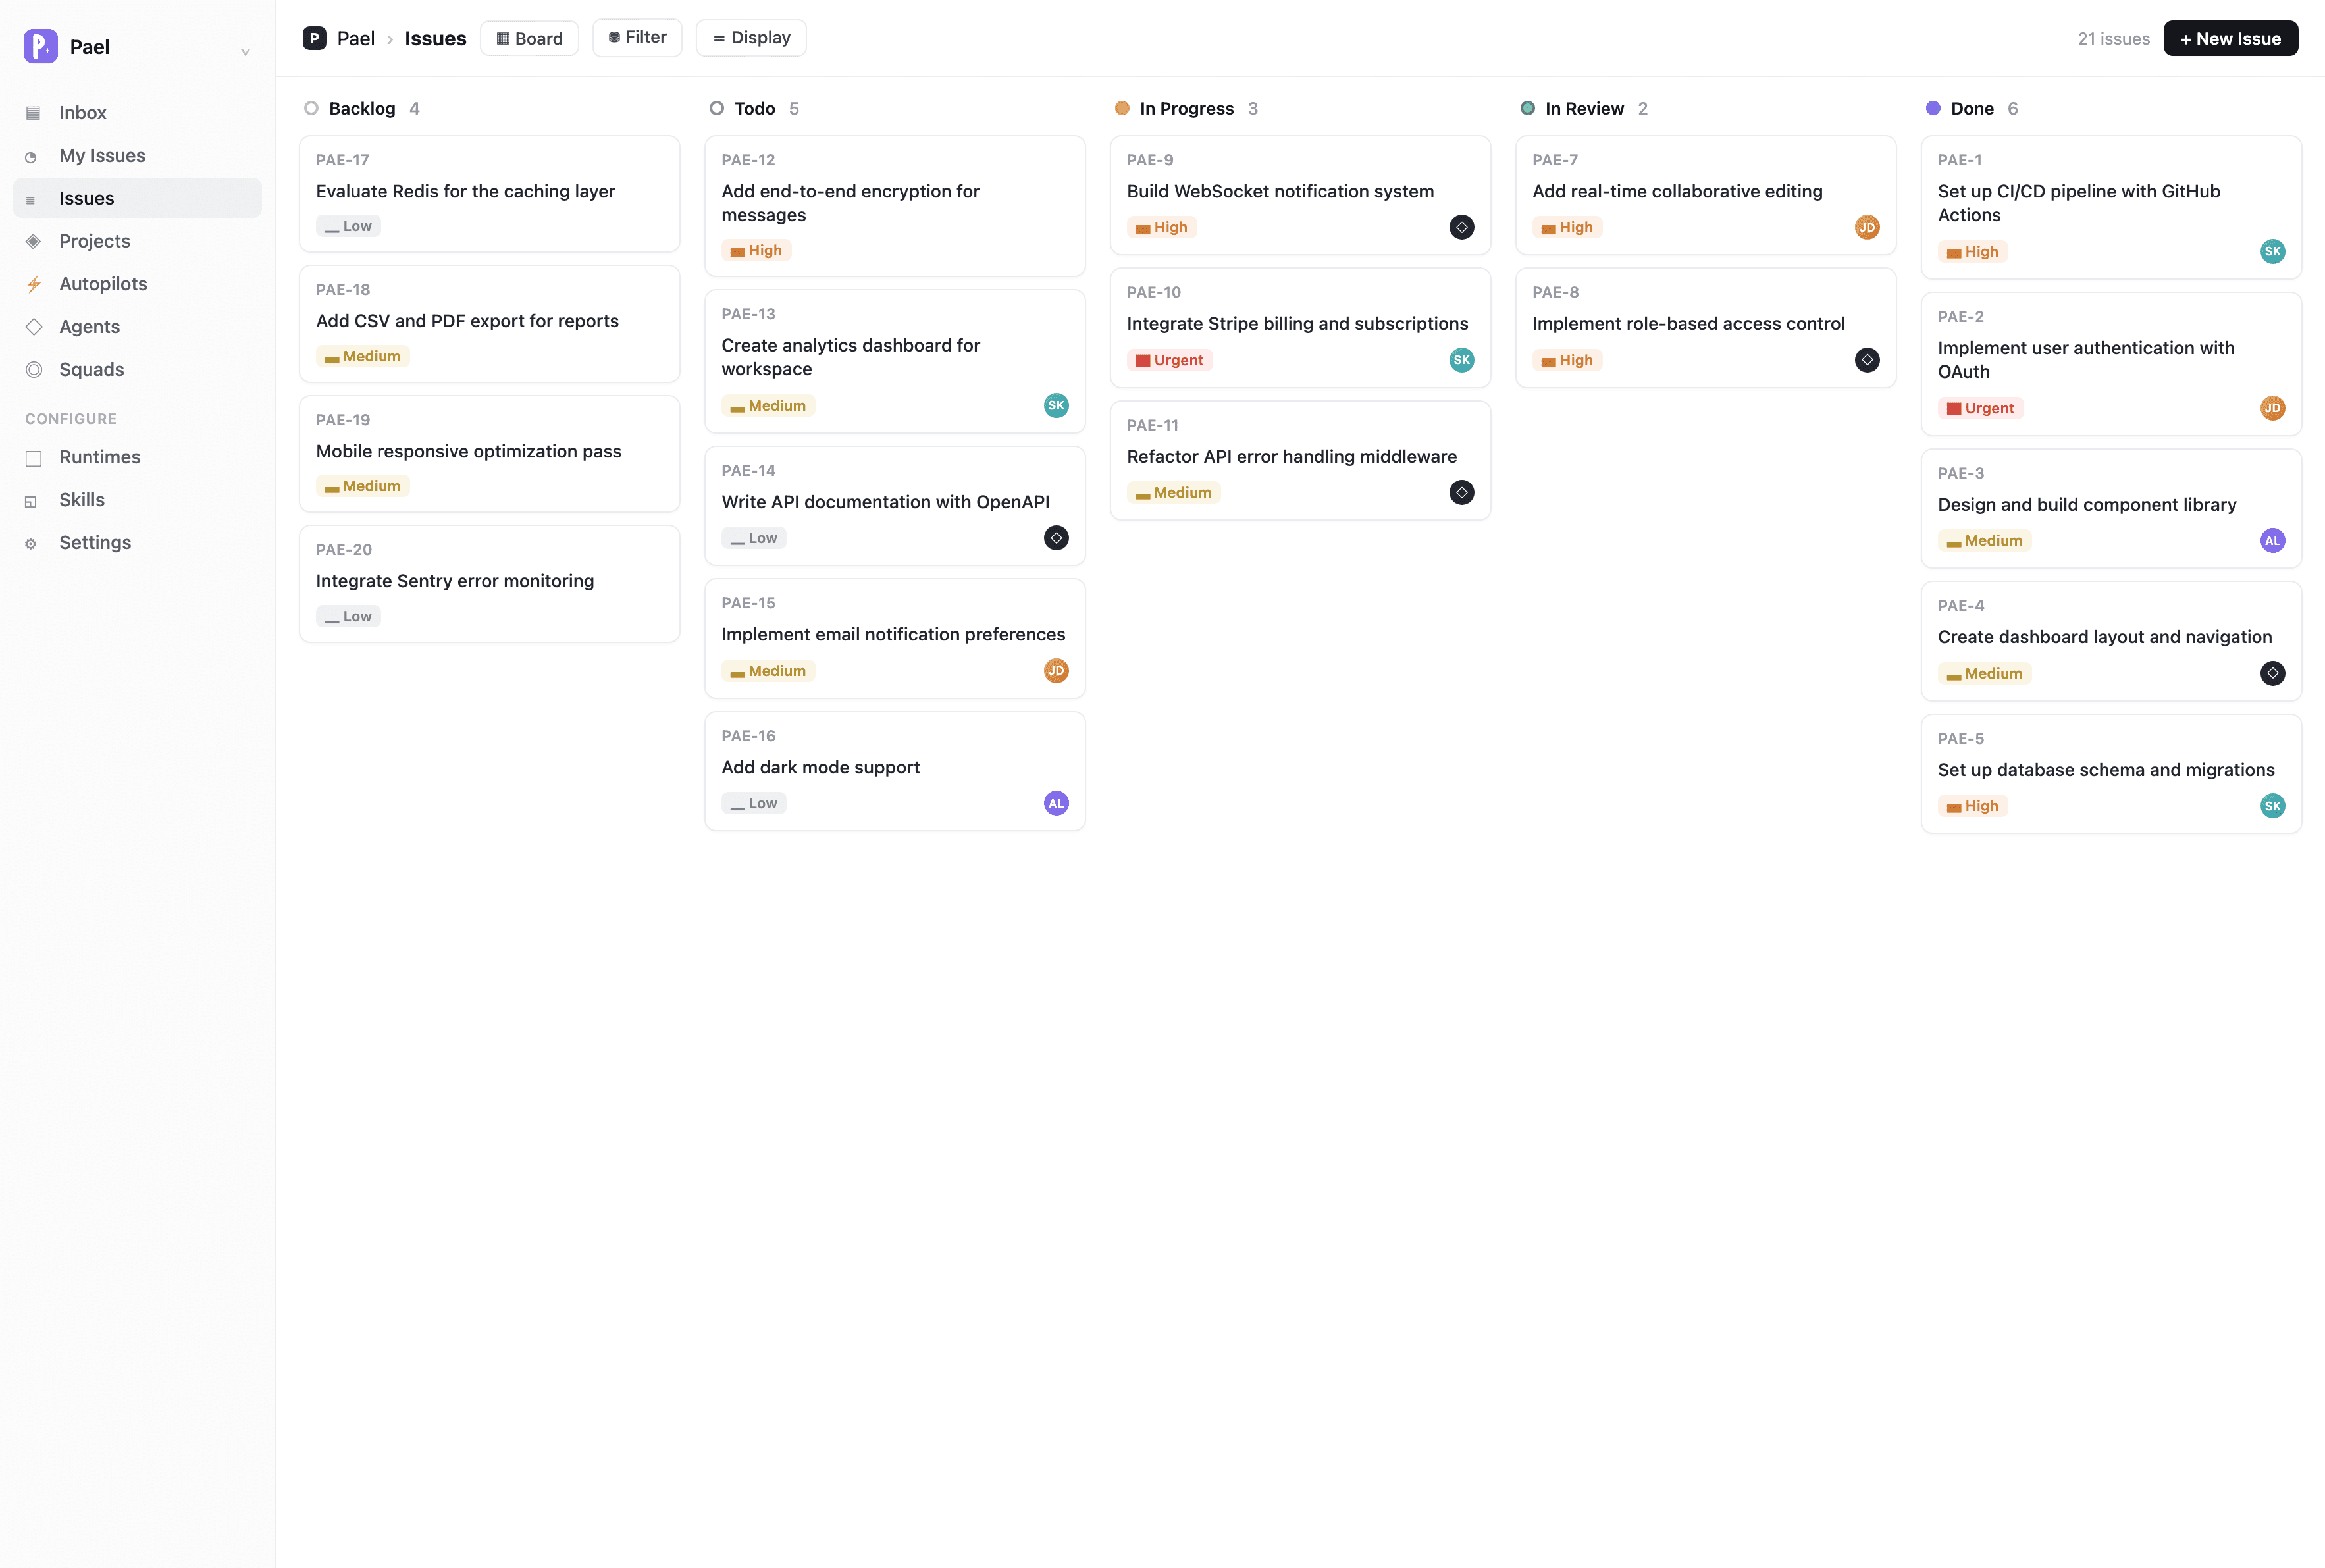Click JD avatar on collaborative editing card
The image size is (2325, 1568).
pyautogui.click(x=1867, y=227)
